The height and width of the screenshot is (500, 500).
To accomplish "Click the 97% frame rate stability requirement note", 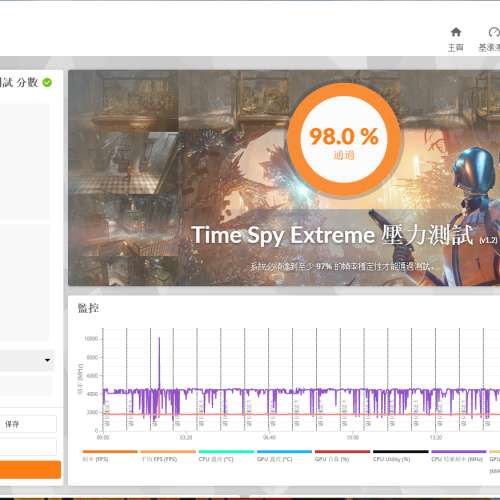I will coord(342,267).
